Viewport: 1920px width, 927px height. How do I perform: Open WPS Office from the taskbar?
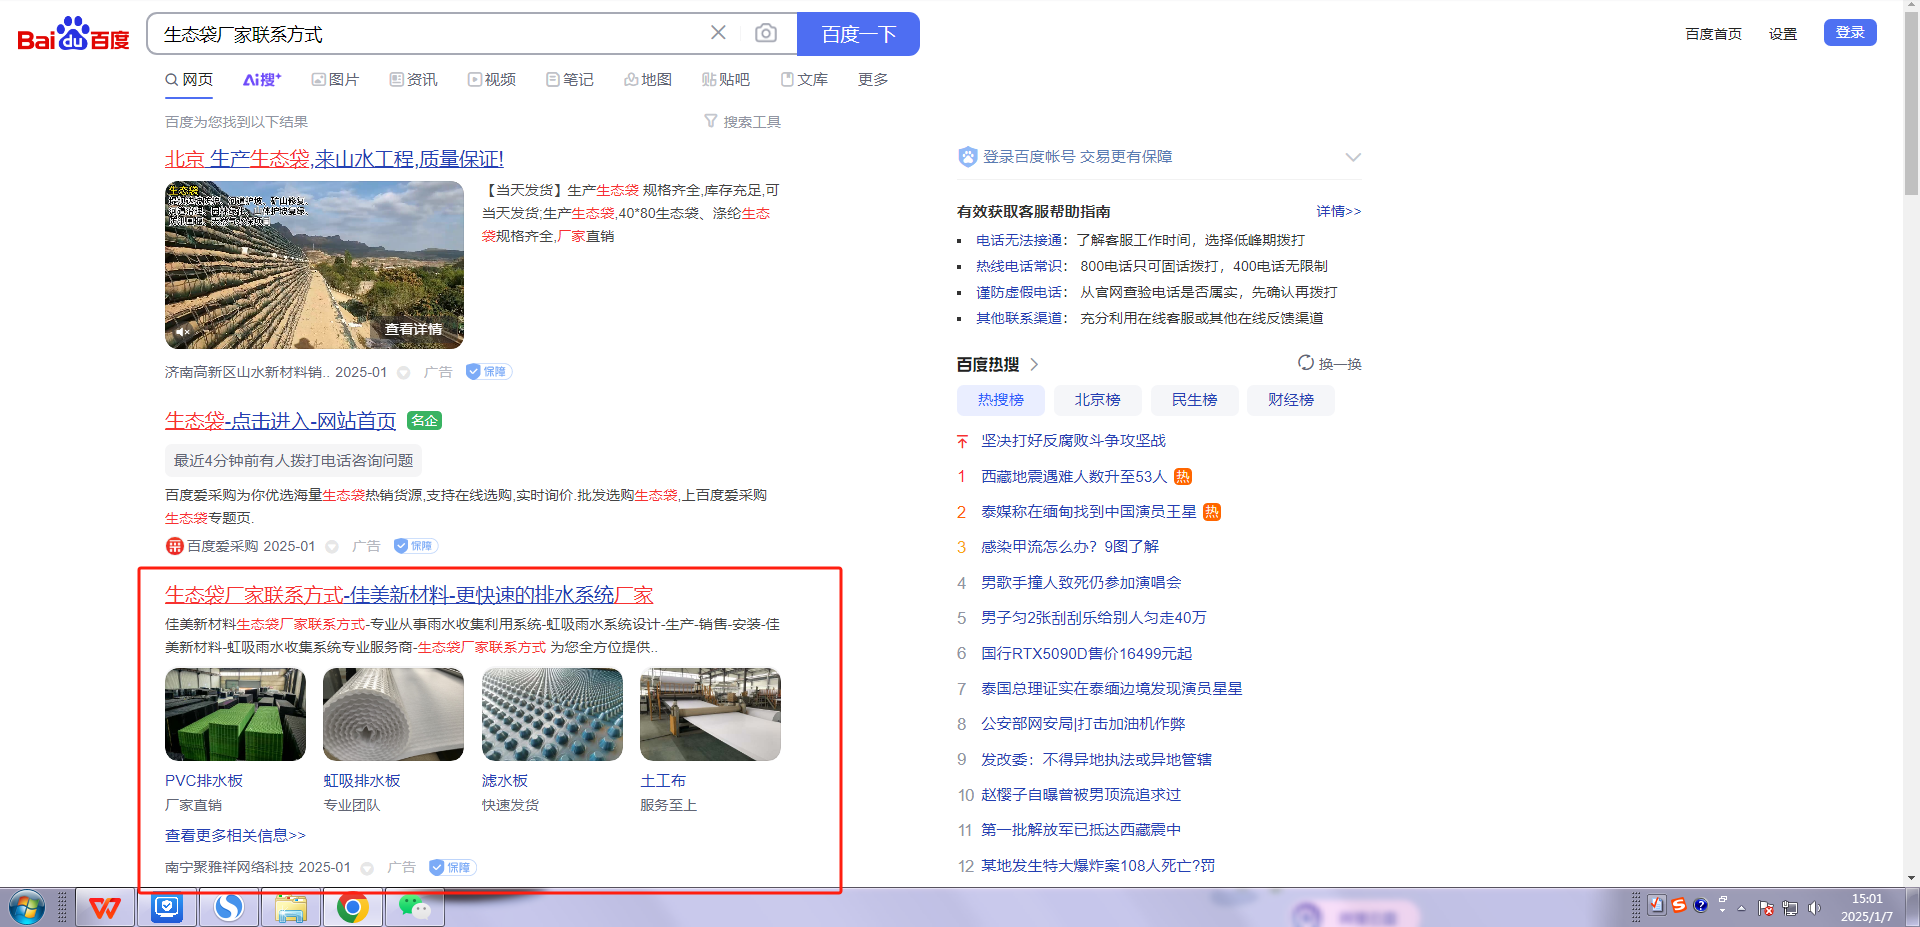105,908
